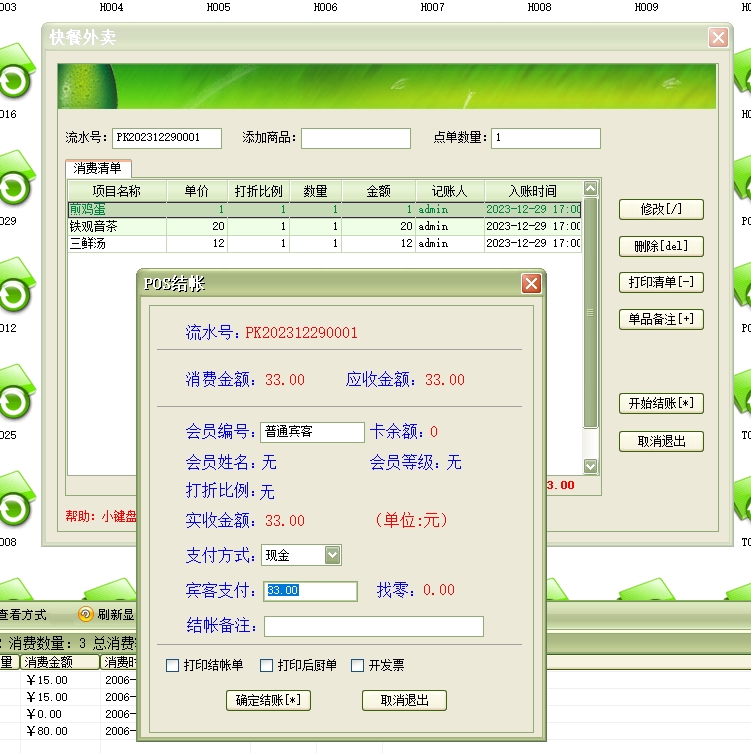Click the 打印清单[-] button
The width and height of the screenshot is (751, 753).
pos(660,283)
